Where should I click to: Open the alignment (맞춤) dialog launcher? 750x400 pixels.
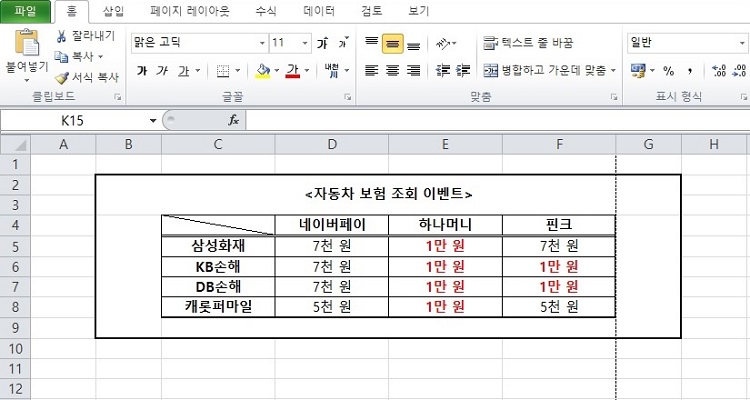[x=614, y=97]
